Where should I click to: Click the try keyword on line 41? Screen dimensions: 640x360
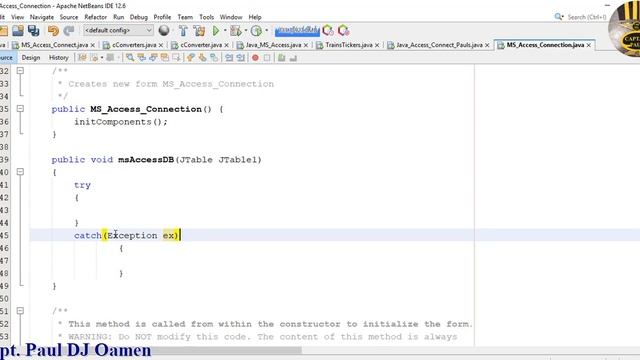pyautogui.click(x=82, y=185)
